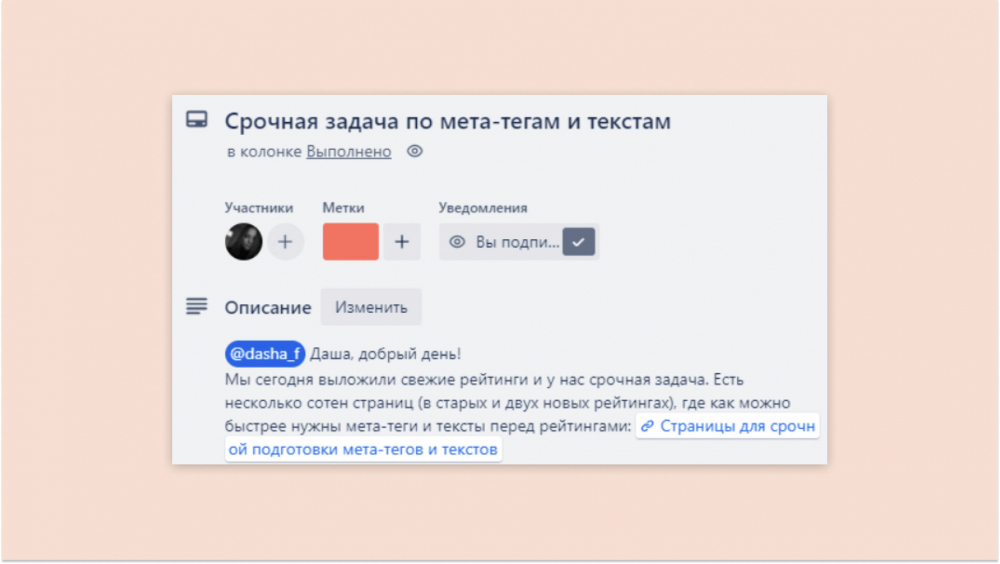Click the Описание heading
Screen dimensions: 1000x564
click(268, 308)
